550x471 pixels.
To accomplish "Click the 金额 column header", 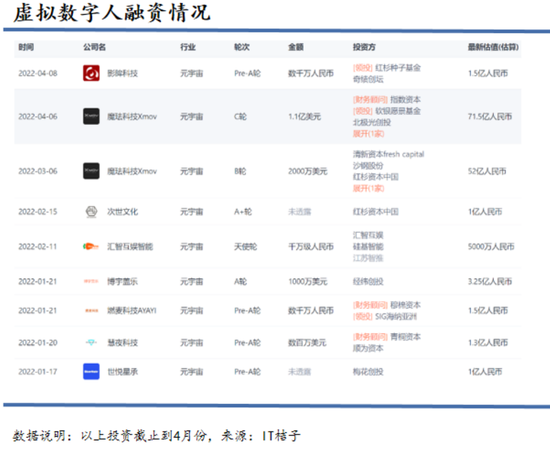I will click(296, 47).
